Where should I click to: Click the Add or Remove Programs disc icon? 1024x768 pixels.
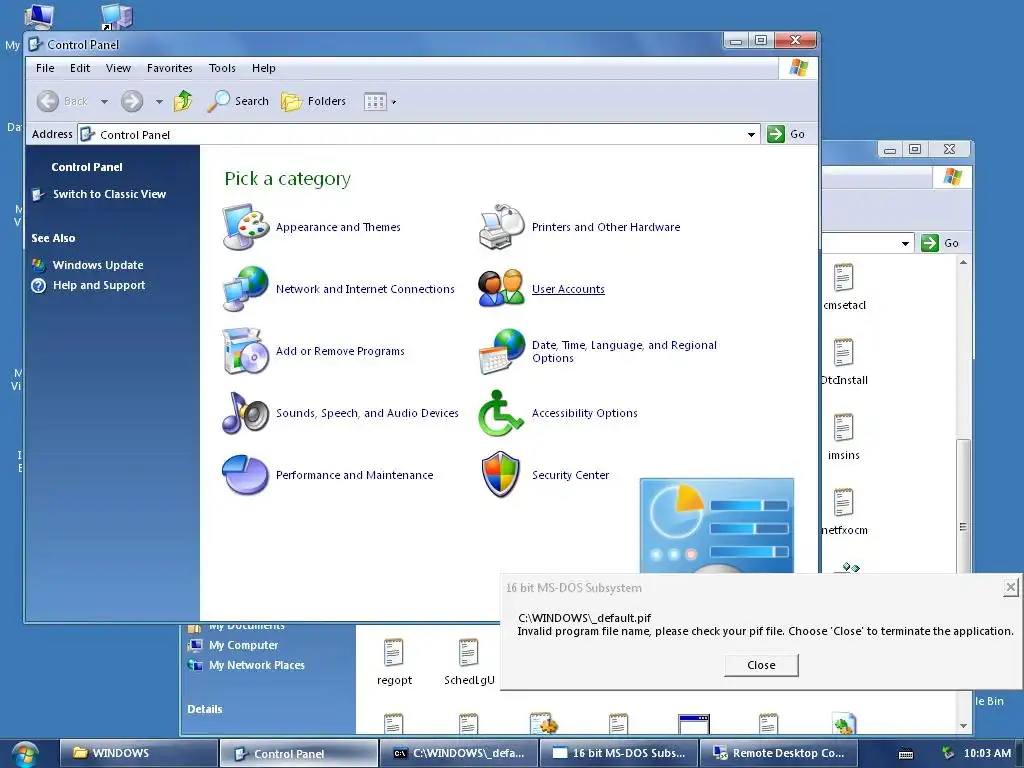pyautogui.click(x=246, y=351)
